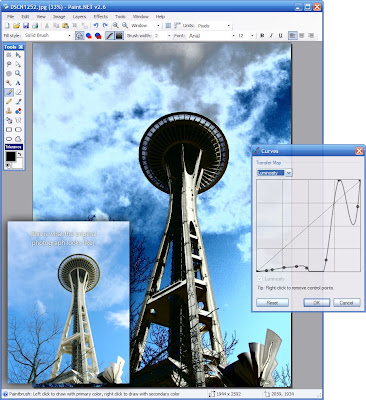
Task: Toggle Bold text formatting
Action: pyautogui.click(x=262, y=35)
